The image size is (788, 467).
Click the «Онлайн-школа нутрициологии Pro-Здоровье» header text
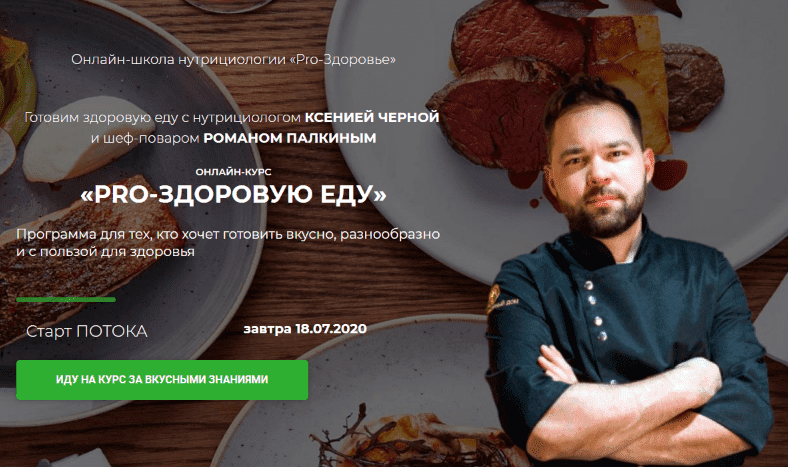[233, 59]
